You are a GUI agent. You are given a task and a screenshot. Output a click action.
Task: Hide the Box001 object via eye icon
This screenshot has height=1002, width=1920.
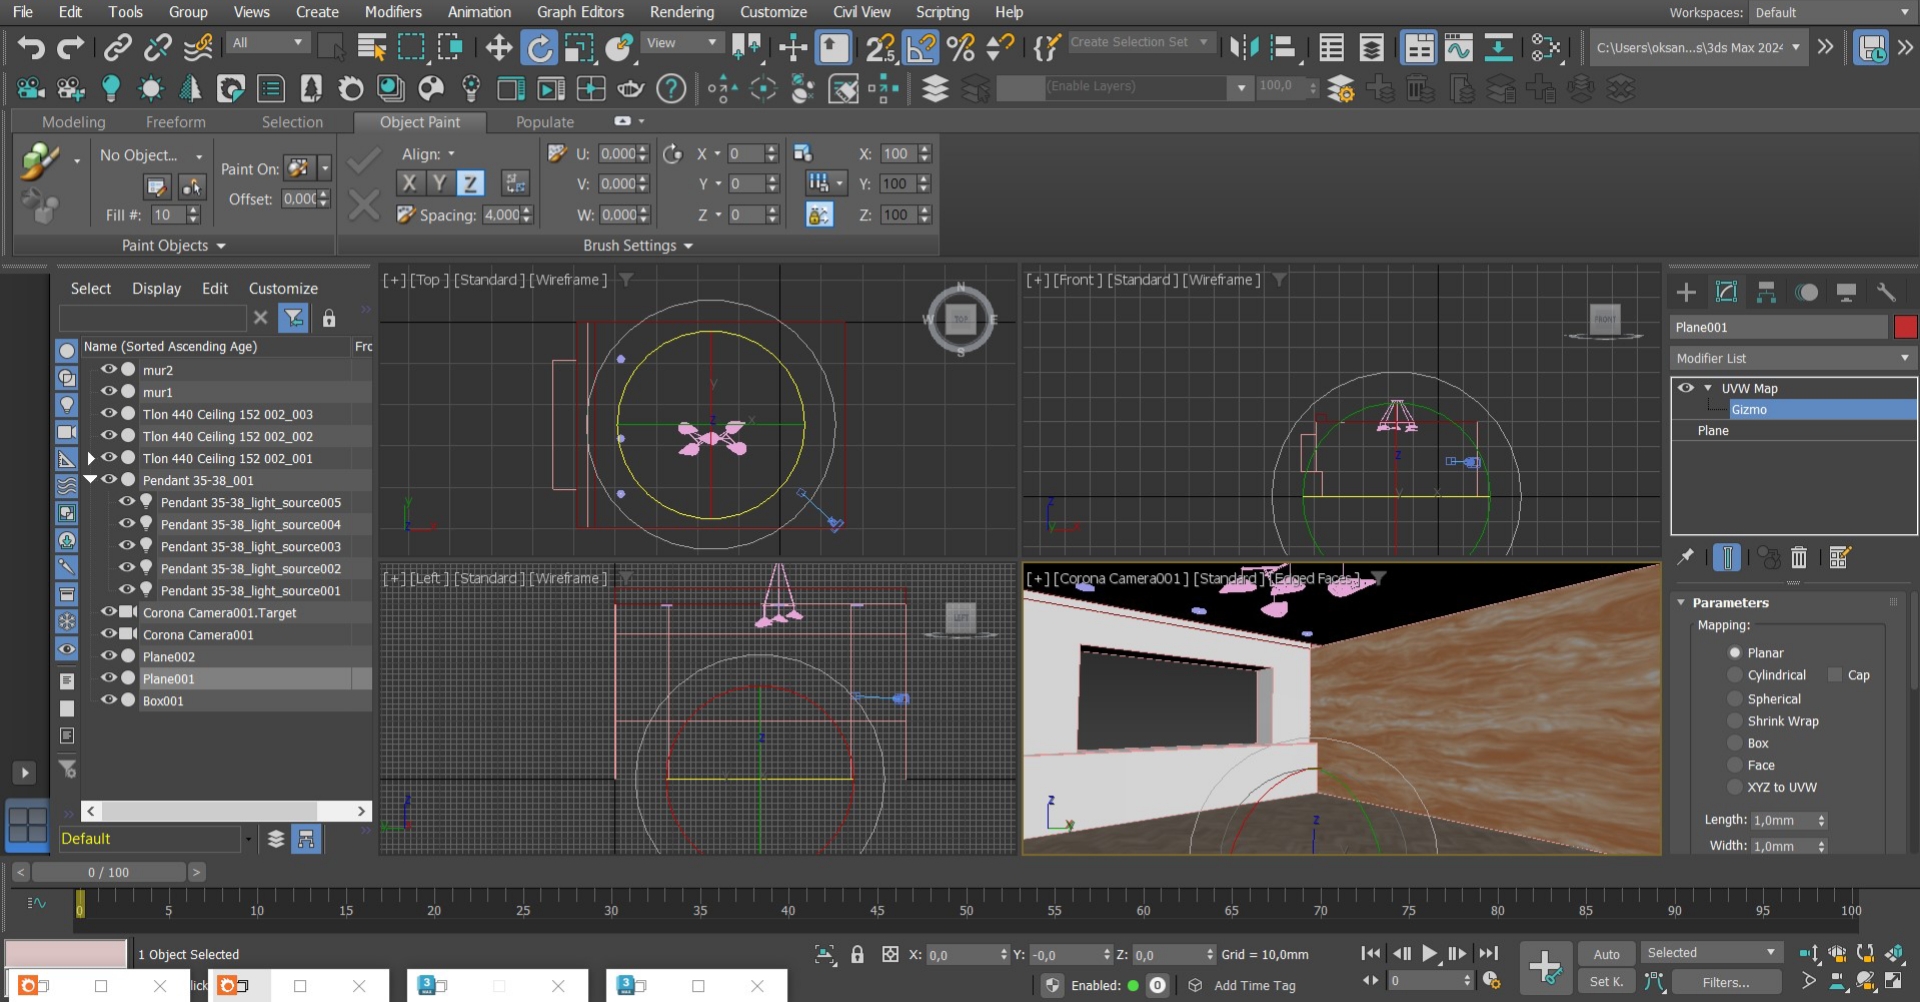[109, 701]
